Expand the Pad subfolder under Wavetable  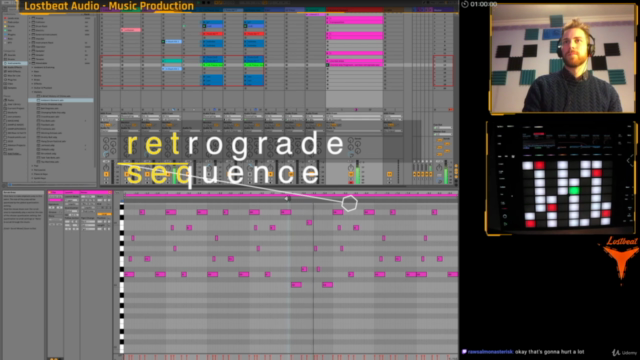pos(32,166)
